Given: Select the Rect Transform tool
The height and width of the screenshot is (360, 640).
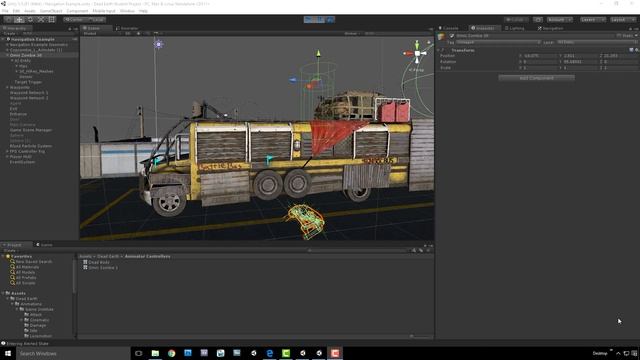Looking at the screenshot, I should click(x=51, y=19).
